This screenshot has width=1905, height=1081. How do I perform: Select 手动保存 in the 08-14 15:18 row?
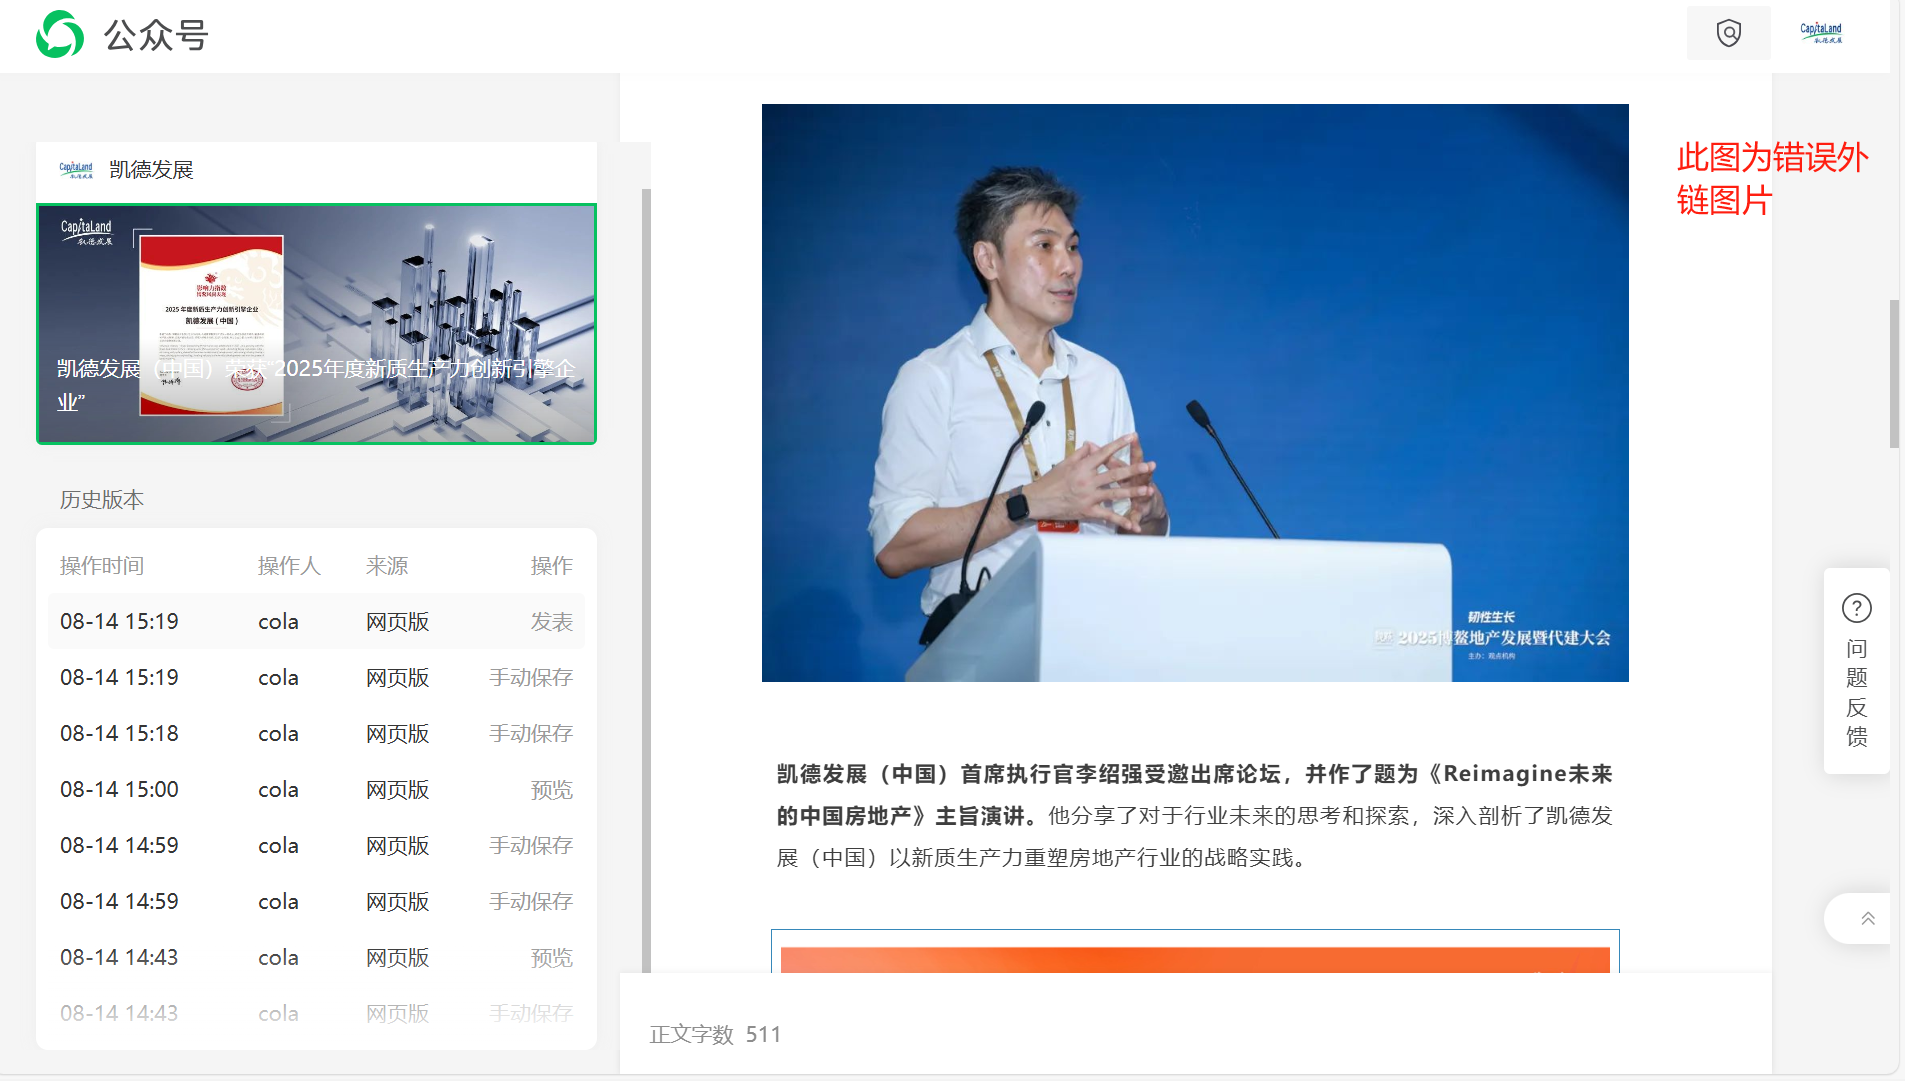click(531, 734)
